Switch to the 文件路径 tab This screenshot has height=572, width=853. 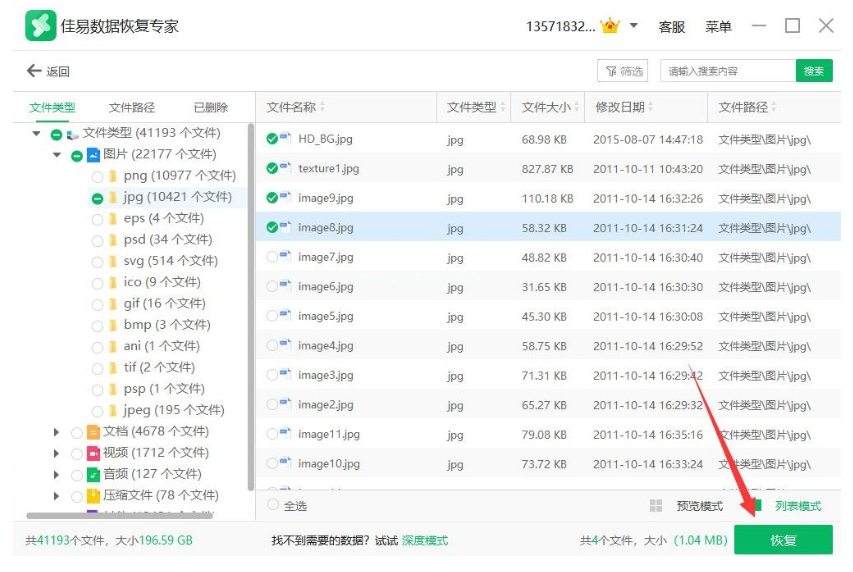(132, 108)
